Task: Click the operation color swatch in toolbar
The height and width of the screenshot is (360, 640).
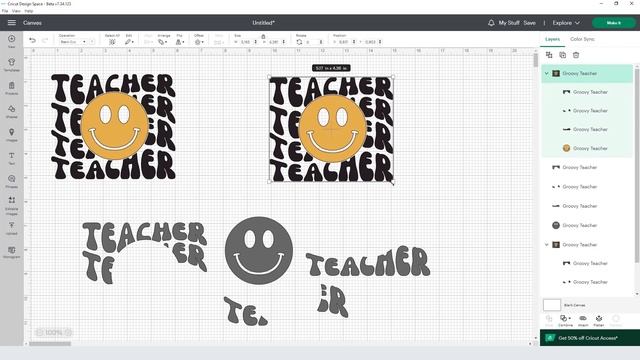Action: (x=91, y=42)
